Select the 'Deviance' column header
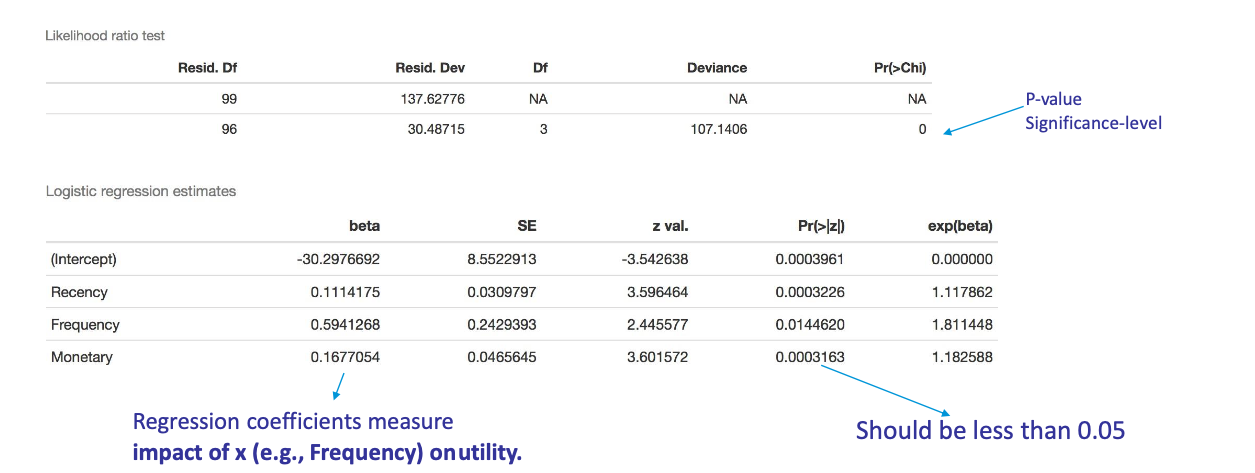 point(716,68)
